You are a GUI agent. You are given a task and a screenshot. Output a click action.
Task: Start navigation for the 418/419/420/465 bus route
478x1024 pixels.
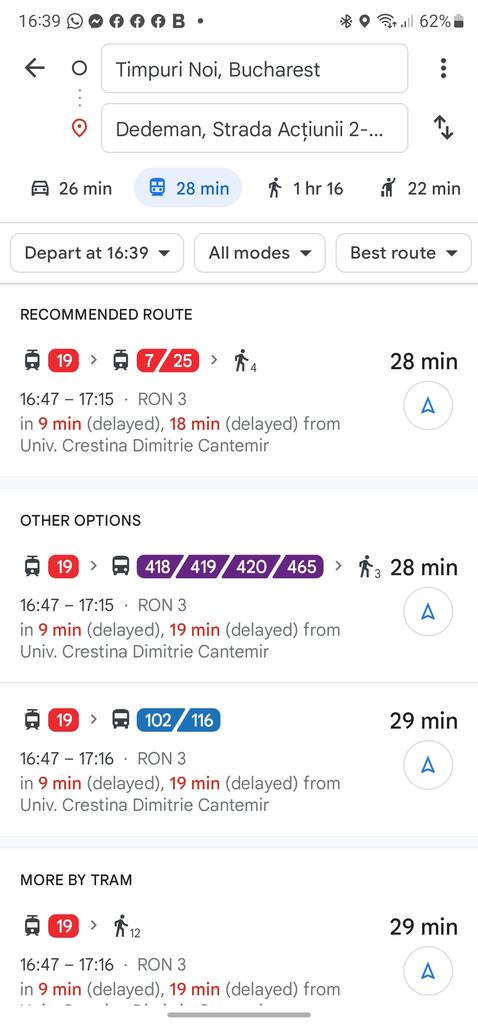[x=428, y=612]
